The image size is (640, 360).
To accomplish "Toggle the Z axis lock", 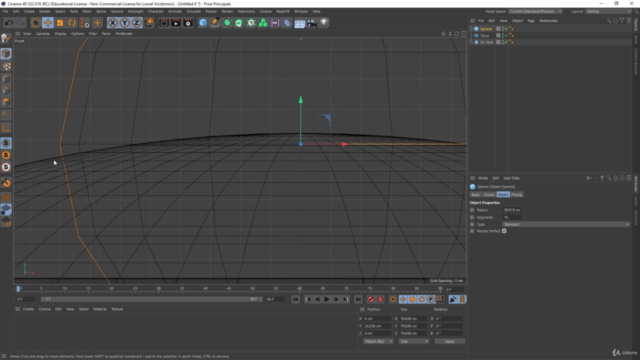I will click(136, 23).
